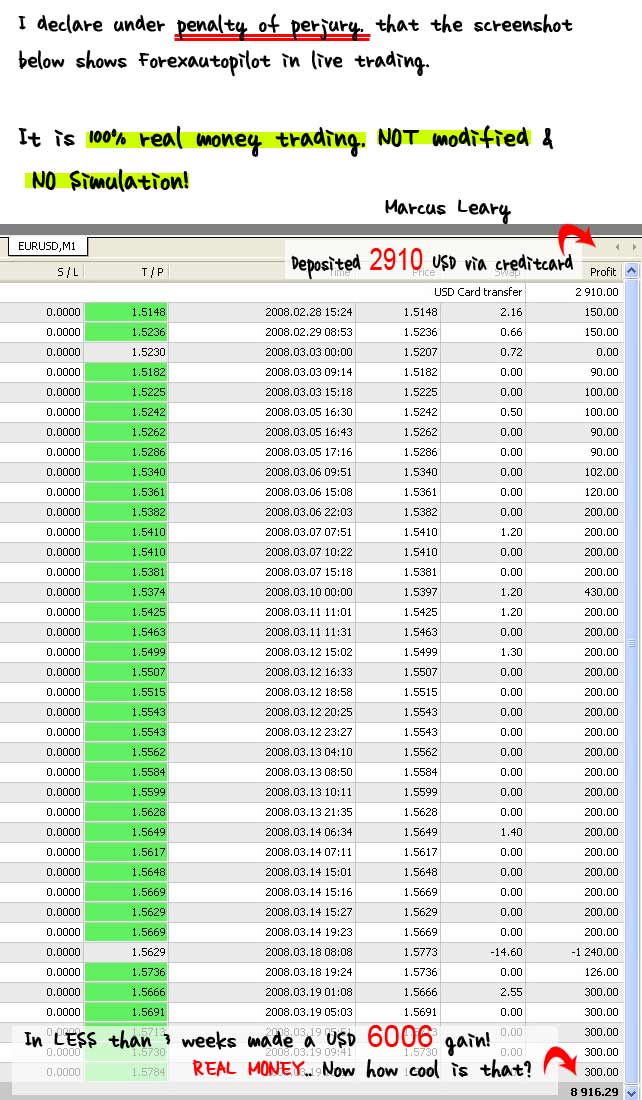Click swap value 0.72
The width and height of the screenshot is (642, 1100).
511,351
